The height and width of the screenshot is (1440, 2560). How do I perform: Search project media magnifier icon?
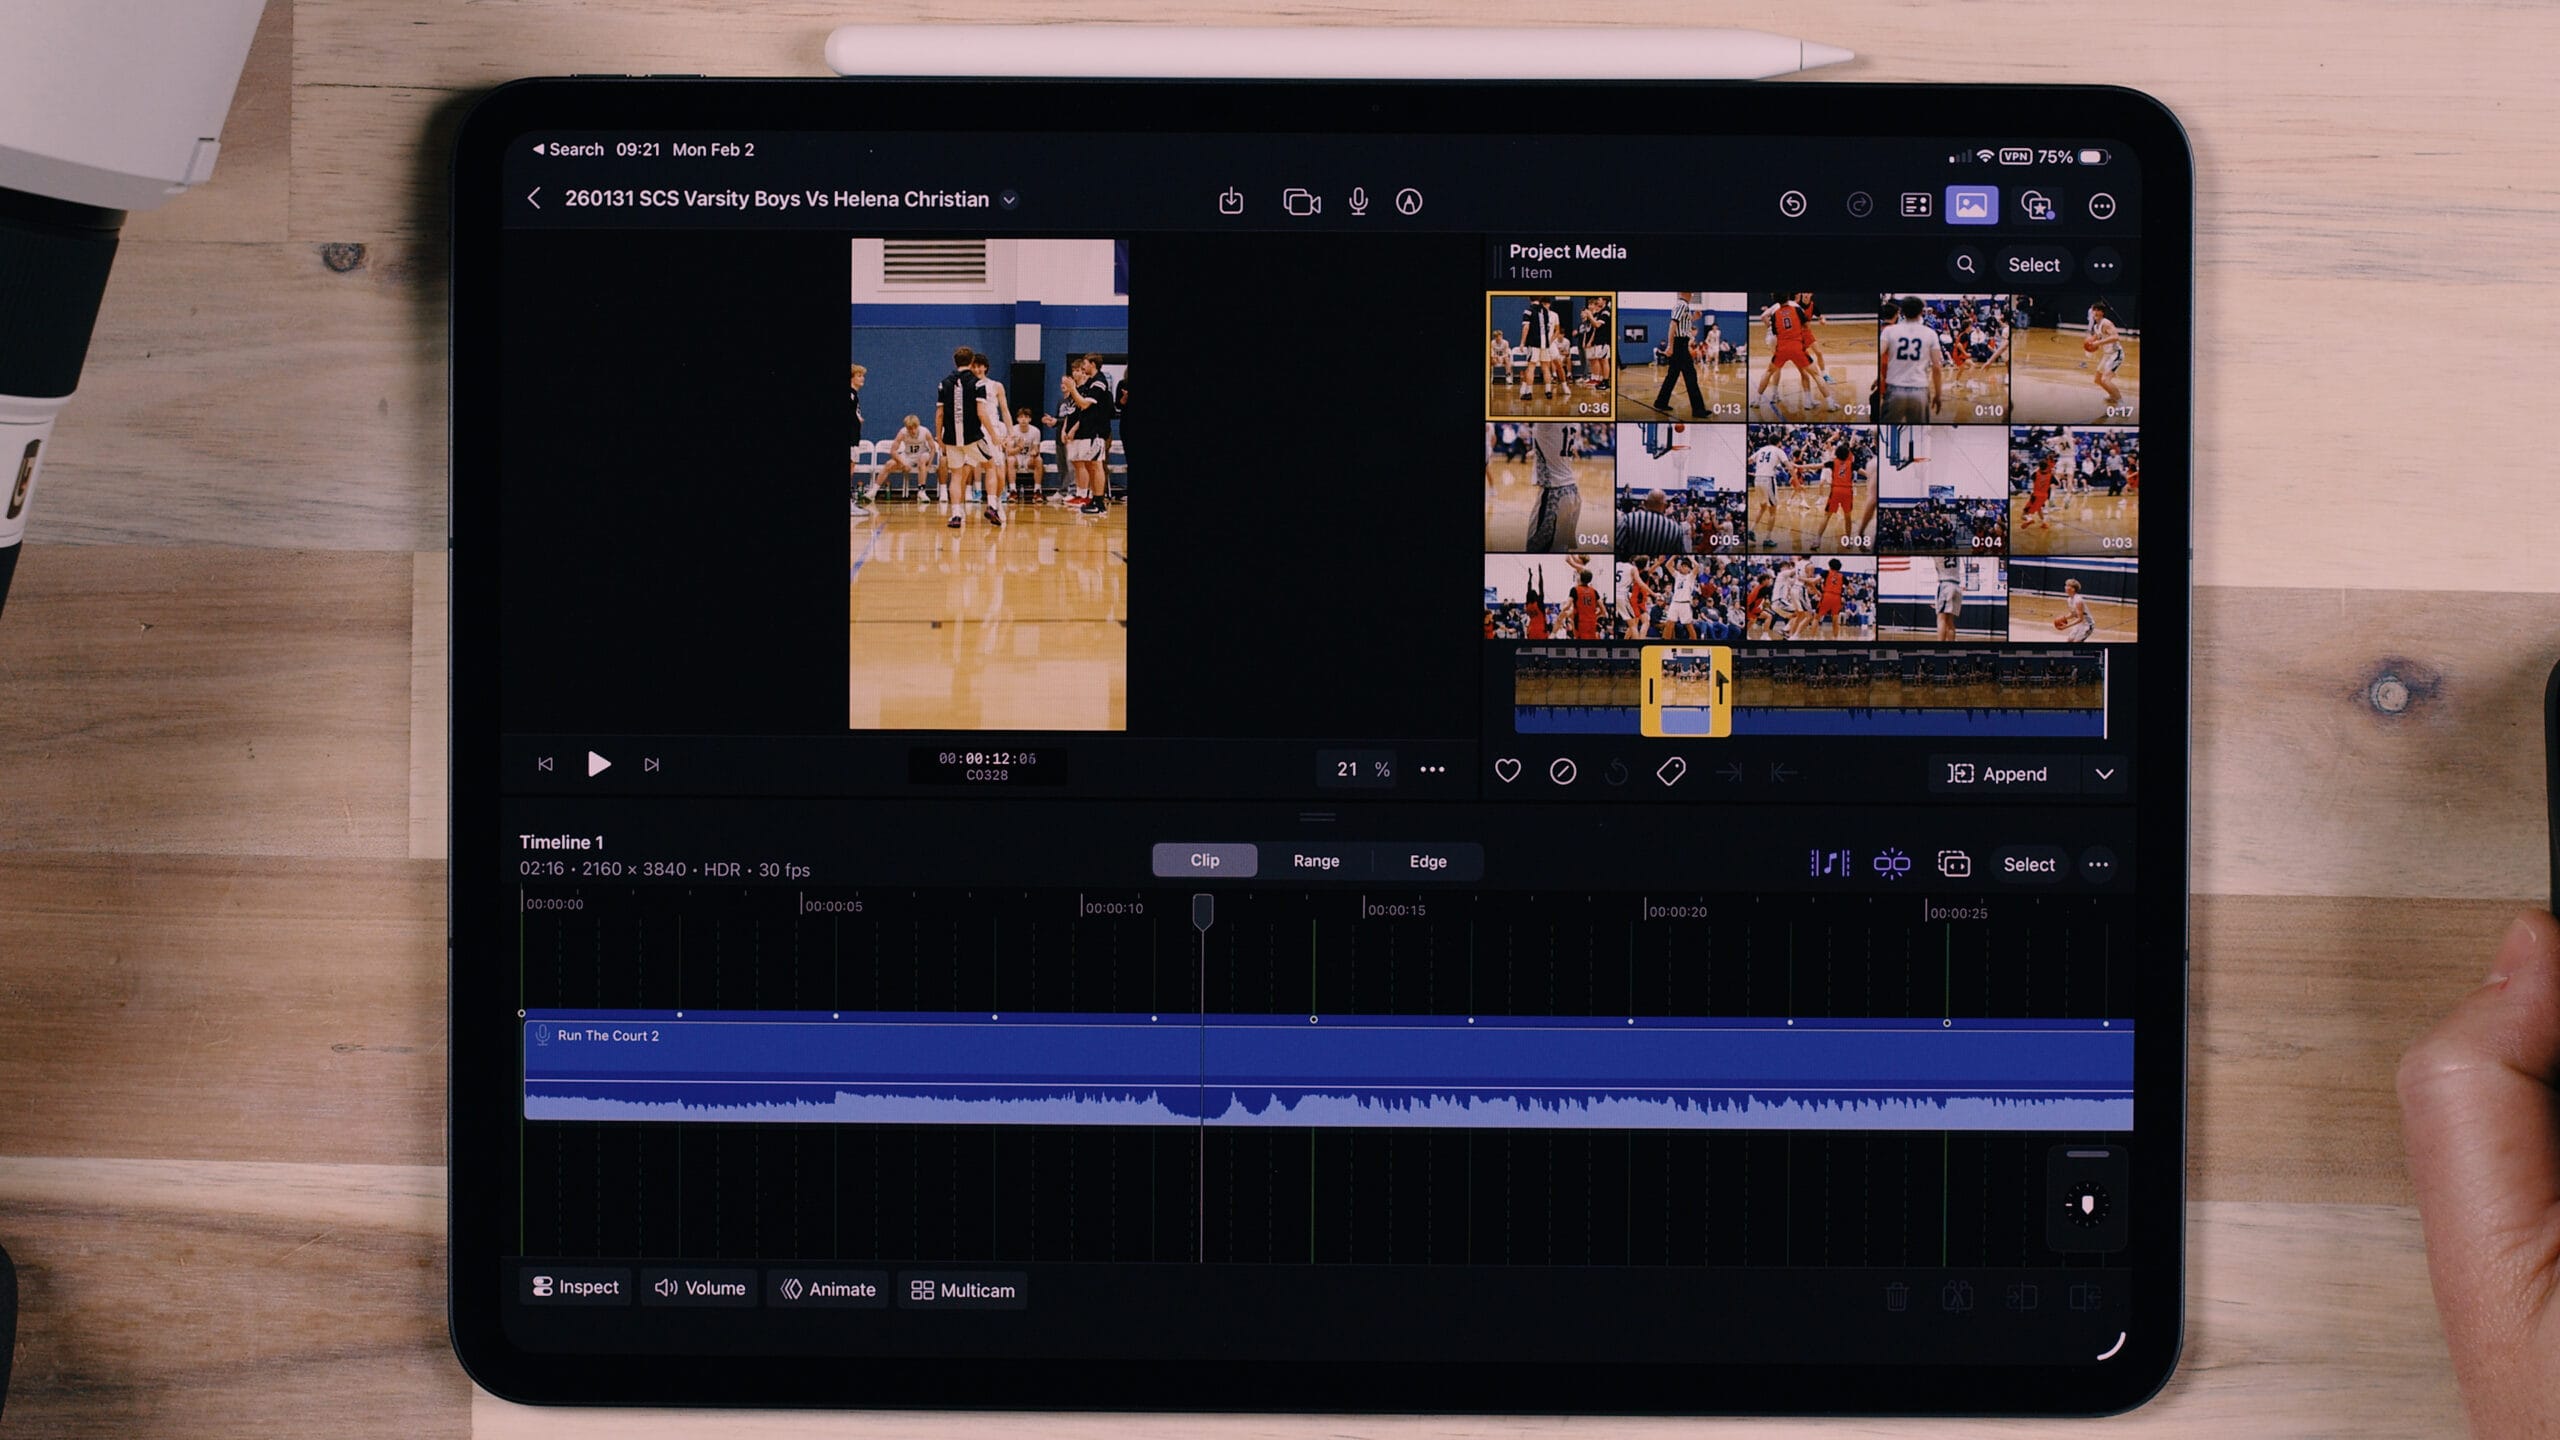1965,264
